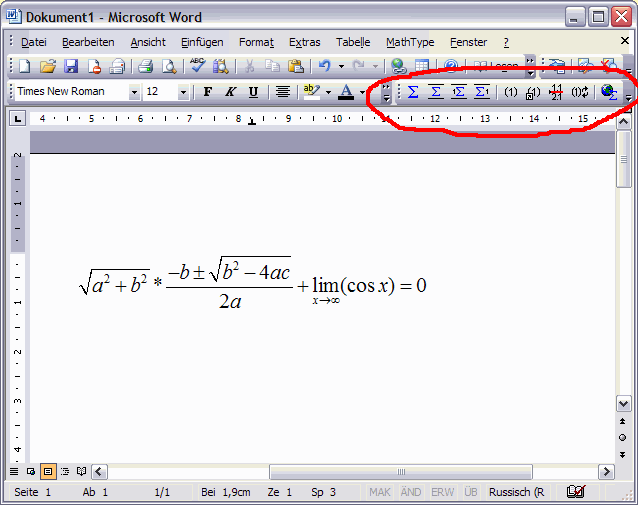Screen dimensions: 638x505
Task: Toggle justified paragraph alignment
Action: pyautogui.click(x=282, y=92)
